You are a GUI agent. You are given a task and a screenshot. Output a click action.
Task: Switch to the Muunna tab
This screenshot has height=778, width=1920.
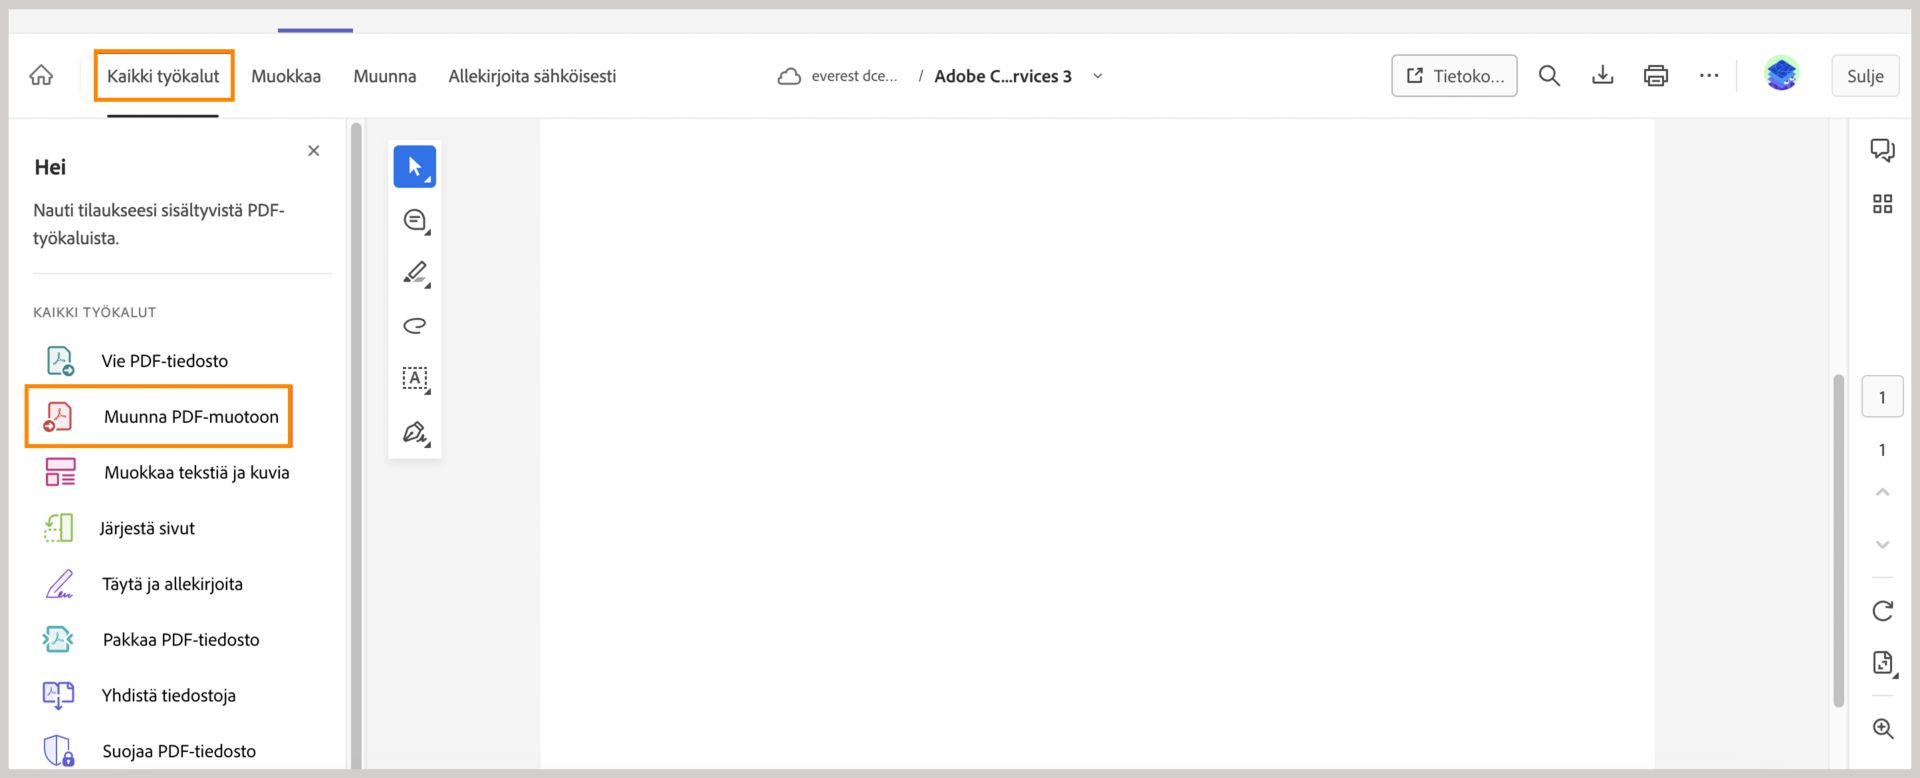coord(385,76)
